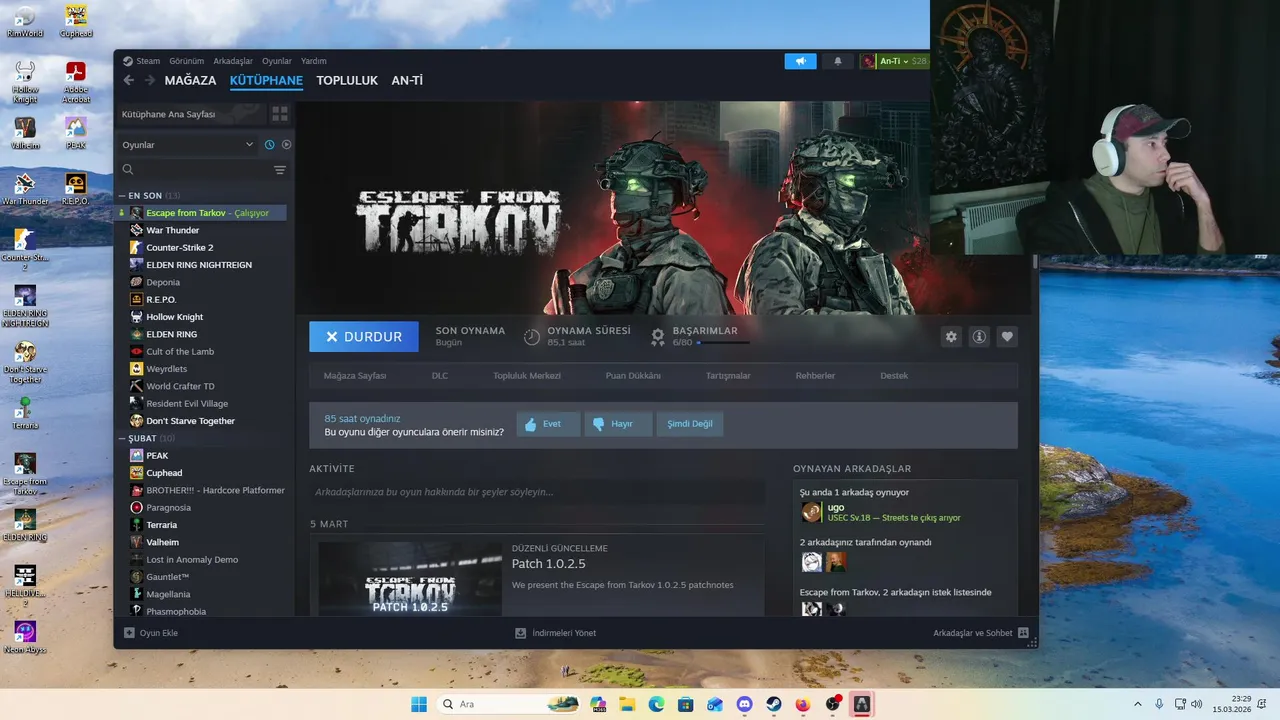Screen dimensions: 1280x720
Task: Open Patch 1.0.2.5 news thumbnail
Action: coord(410,579)
